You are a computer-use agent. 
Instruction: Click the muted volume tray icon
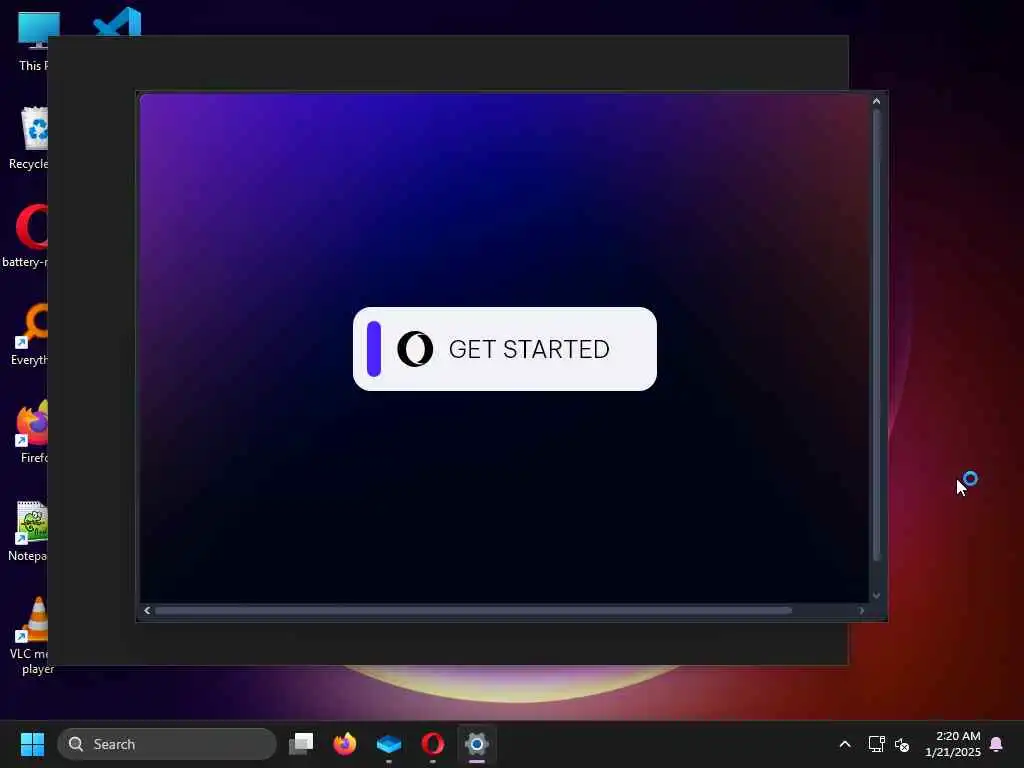click(903, 744)
